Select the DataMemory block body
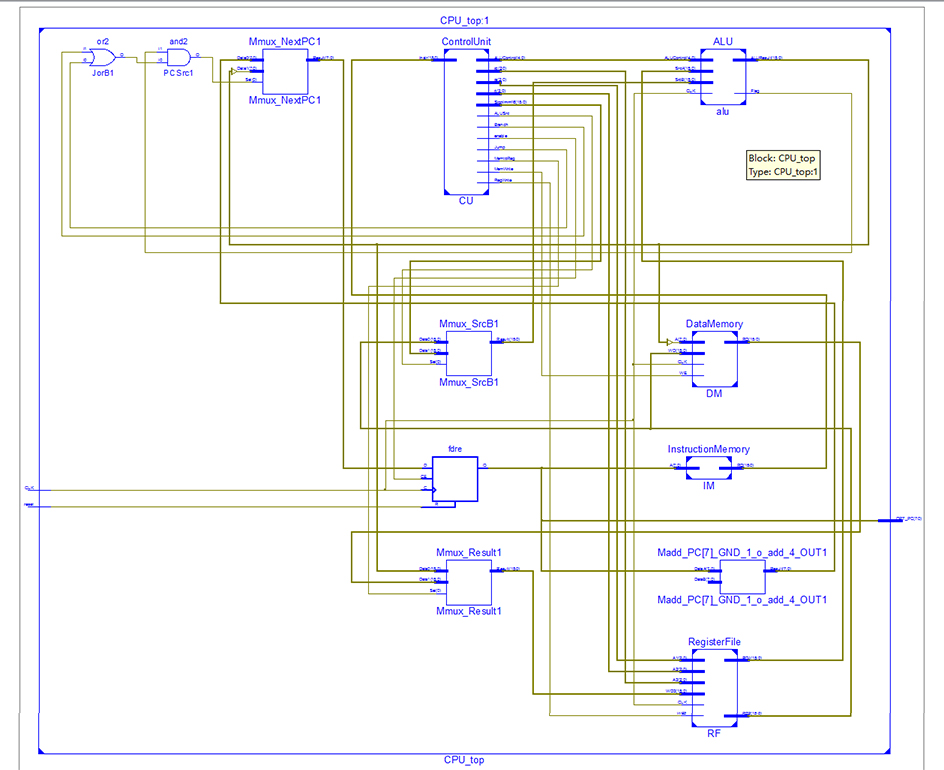Image resolution: width=944 pixels, height=770 pixels. 715,359
